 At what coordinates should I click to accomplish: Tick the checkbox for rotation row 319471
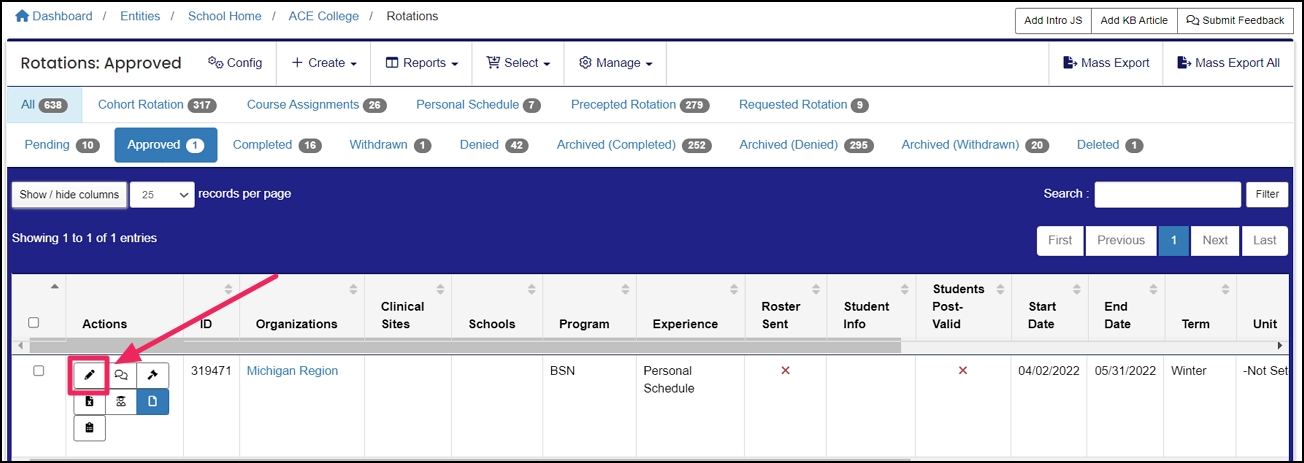pyautogui.click(x=38, y=371)
